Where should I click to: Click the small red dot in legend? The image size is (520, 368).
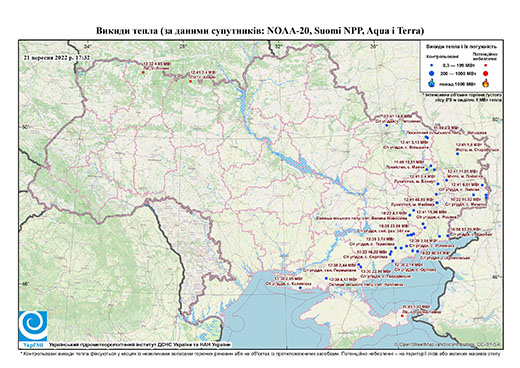tap(486, 65)
